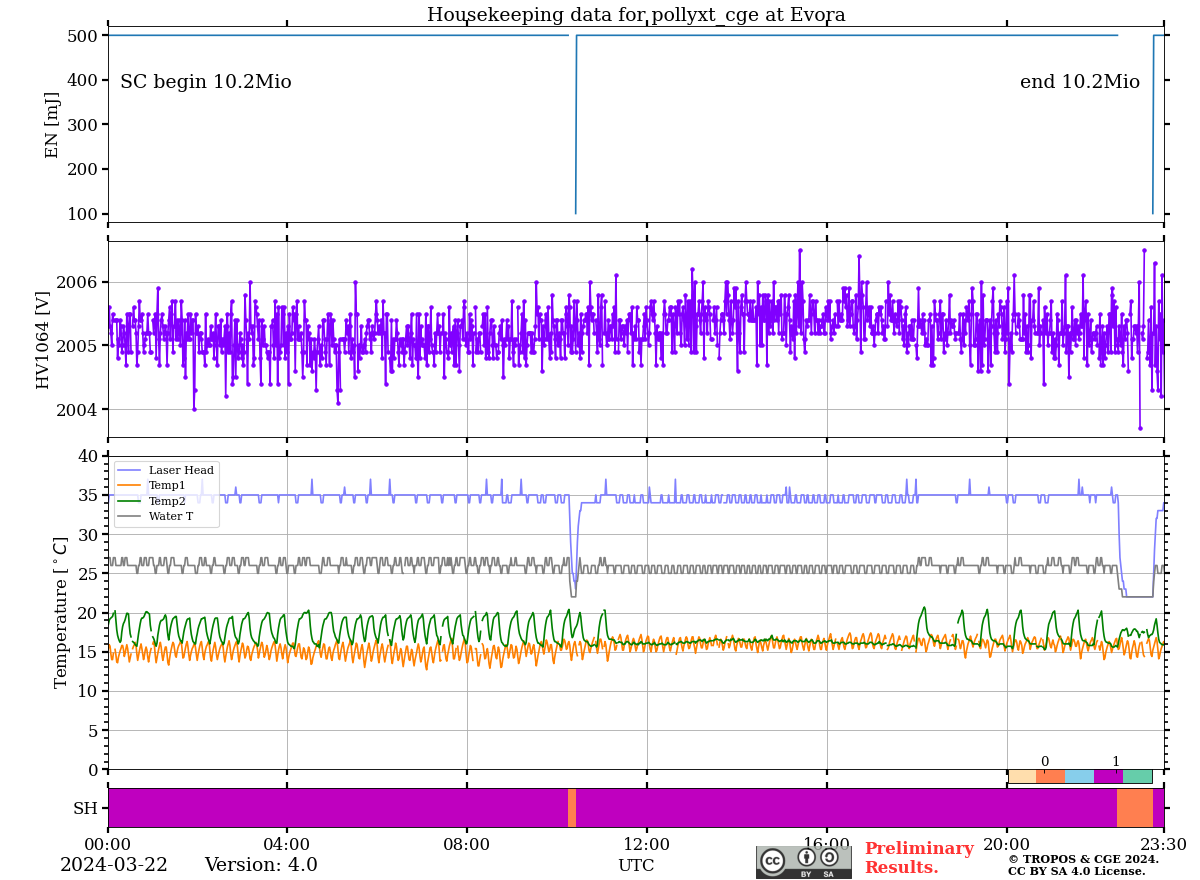Viewport: 1200px width, 880px height.
Task: Click the 'end 10.2Mio' annotation
Action: pyautogui.click(x=1080, y=82)
